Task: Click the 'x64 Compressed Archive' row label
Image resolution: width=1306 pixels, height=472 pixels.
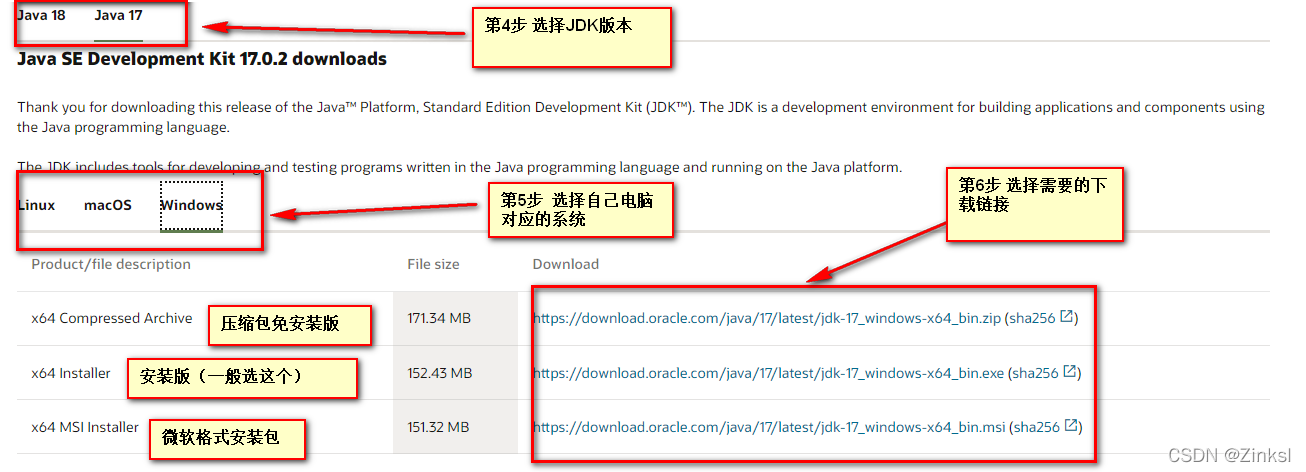Action: coord(112,318)
